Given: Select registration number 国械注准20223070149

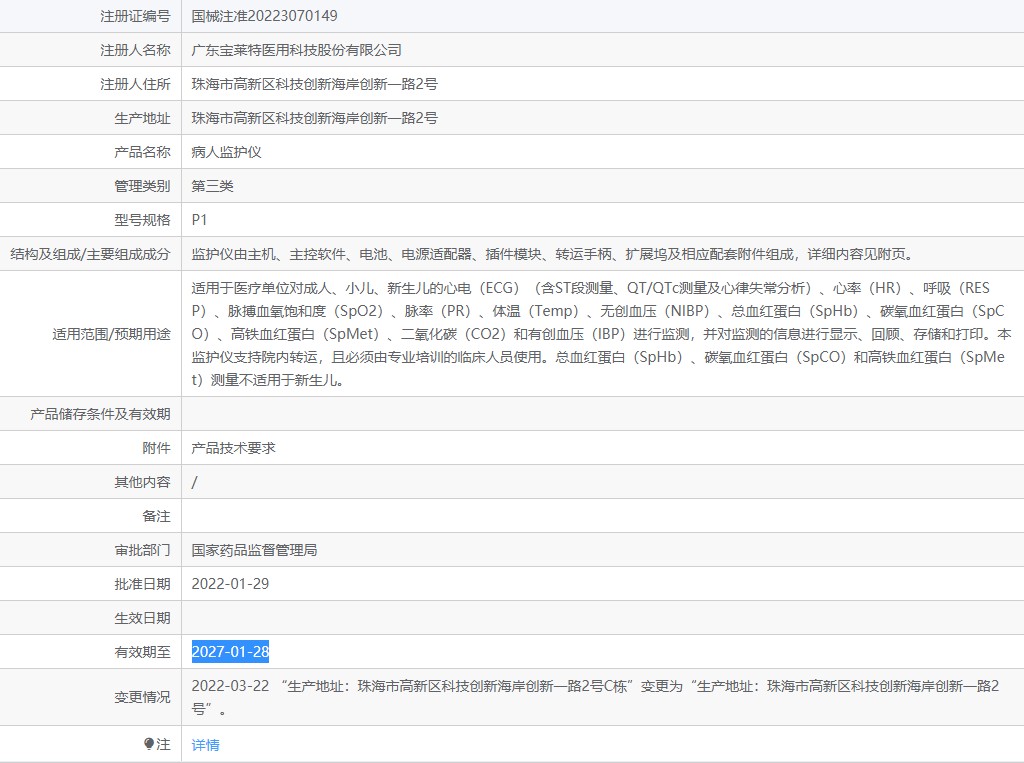Looking at the screenshot, I should (x=264, y=16).
